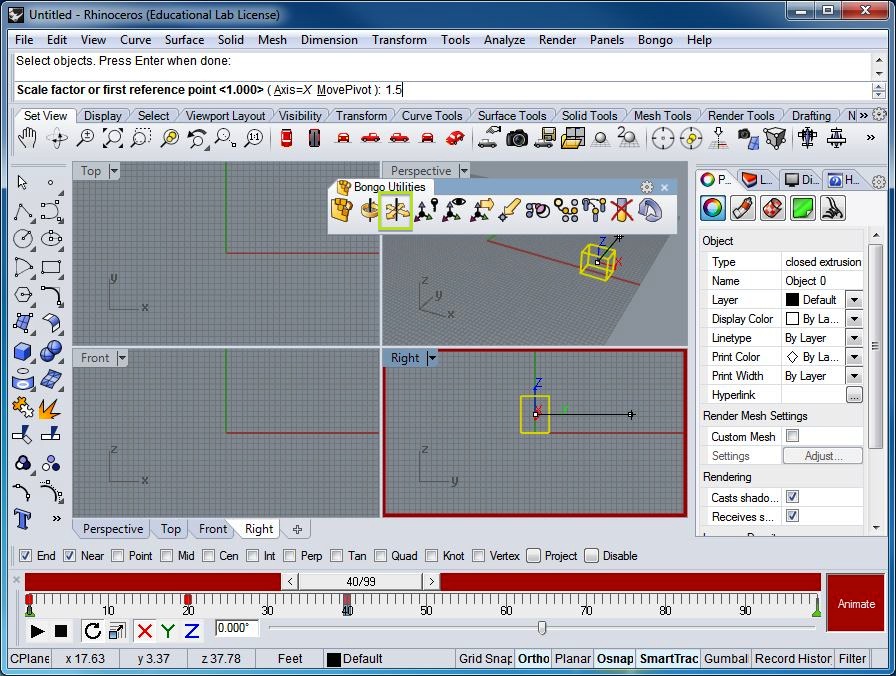Viewport: 896px width, 676px height.
Task: Open the Front viewport dropdown arrow
Action: pyautogui.click(x=122, y=358)
